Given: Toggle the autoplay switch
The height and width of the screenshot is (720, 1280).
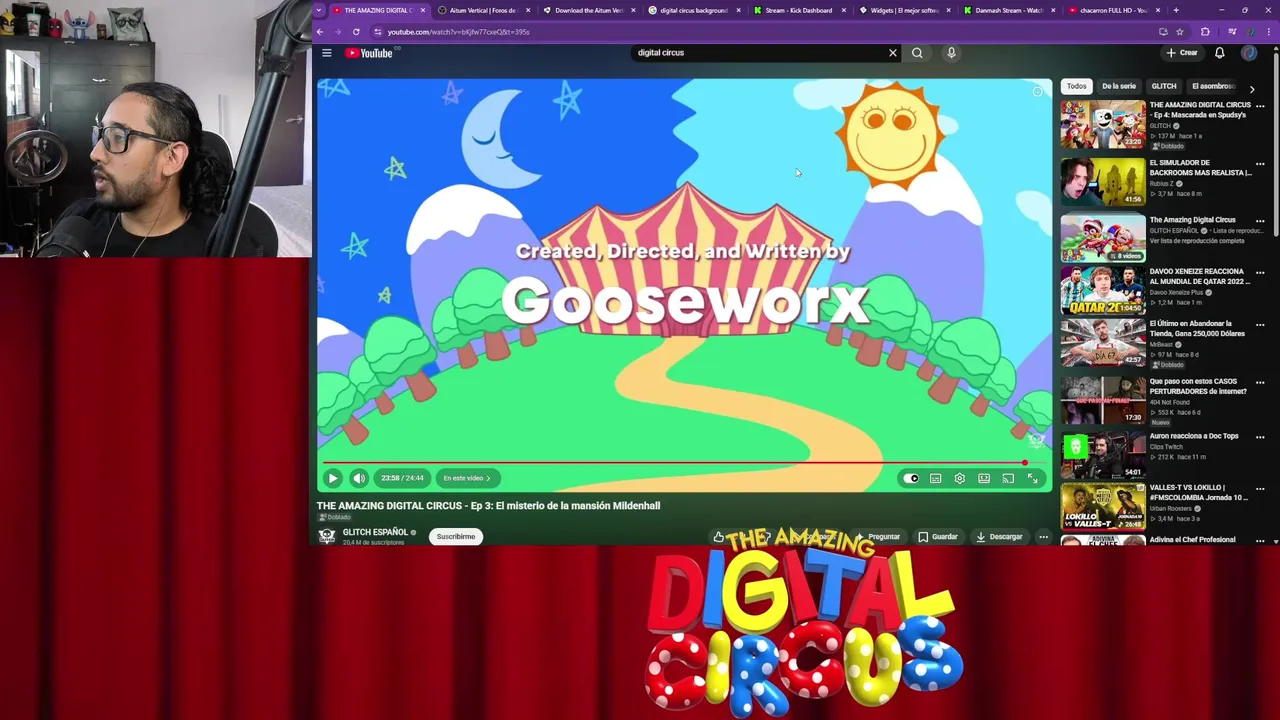Looking at the screenshot, I should pyautogui.click(x=910, y=479).
